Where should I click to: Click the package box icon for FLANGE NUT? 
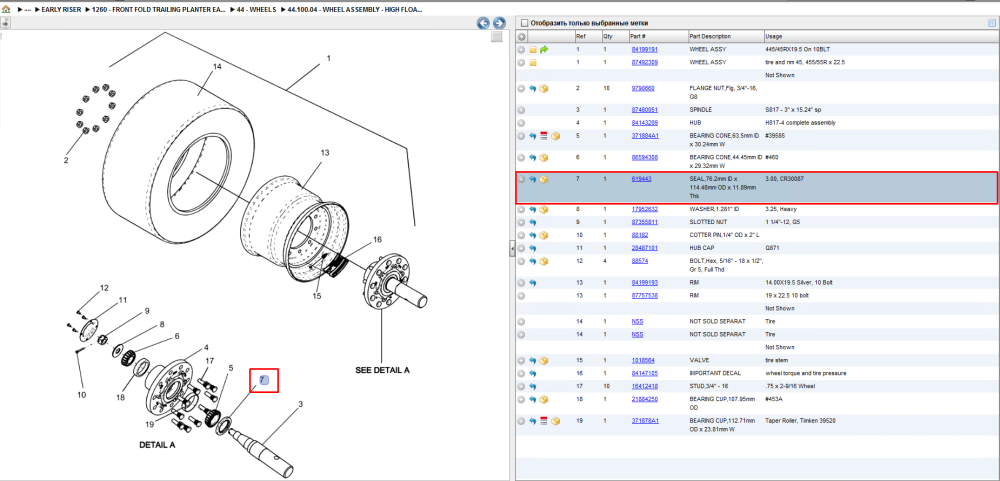point(544,89)
